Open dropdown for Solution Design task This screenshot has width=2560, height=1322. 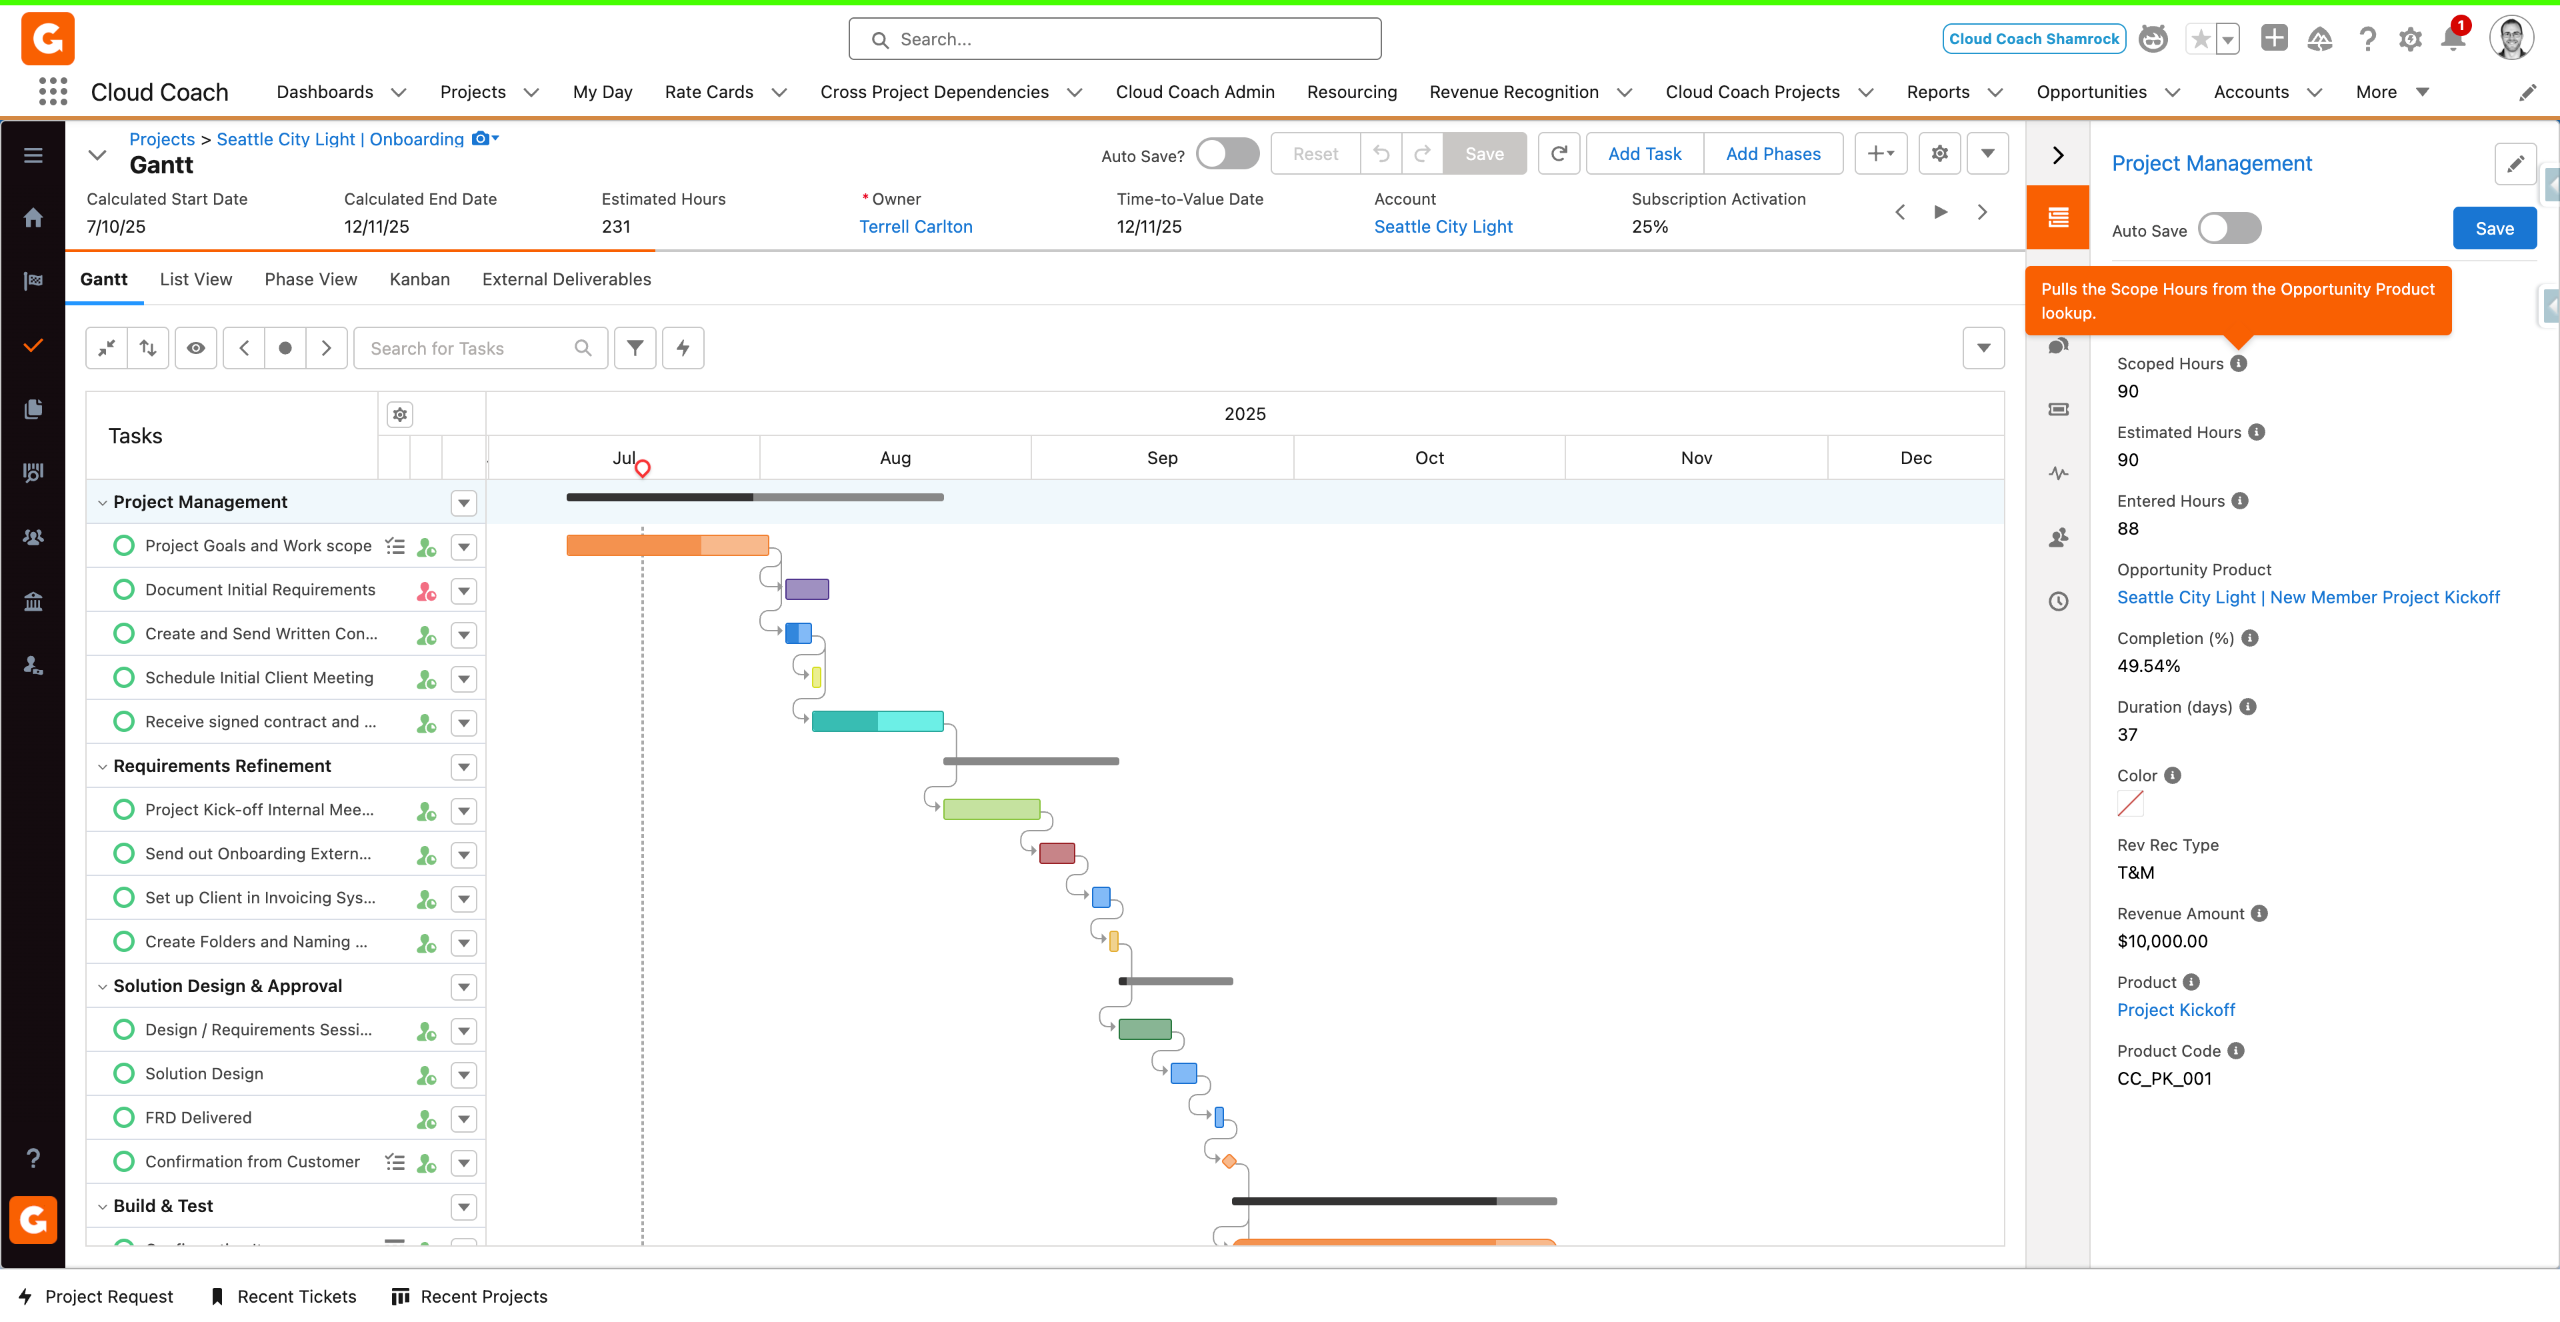coord(463,1075)
